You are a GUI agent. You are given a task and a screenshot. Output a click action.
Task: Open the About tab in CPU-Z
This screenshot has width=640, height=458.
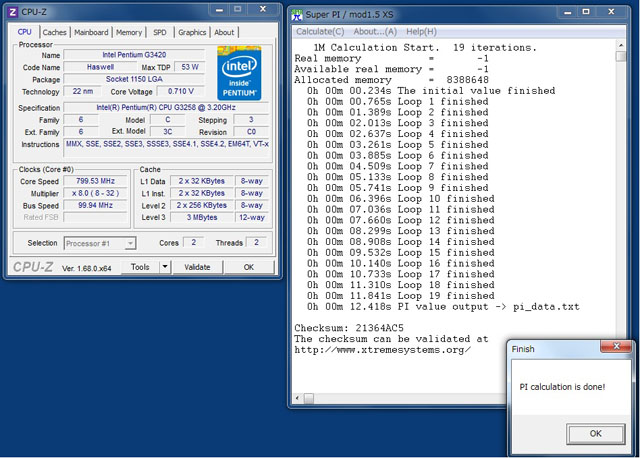click(x=224, y=32)
